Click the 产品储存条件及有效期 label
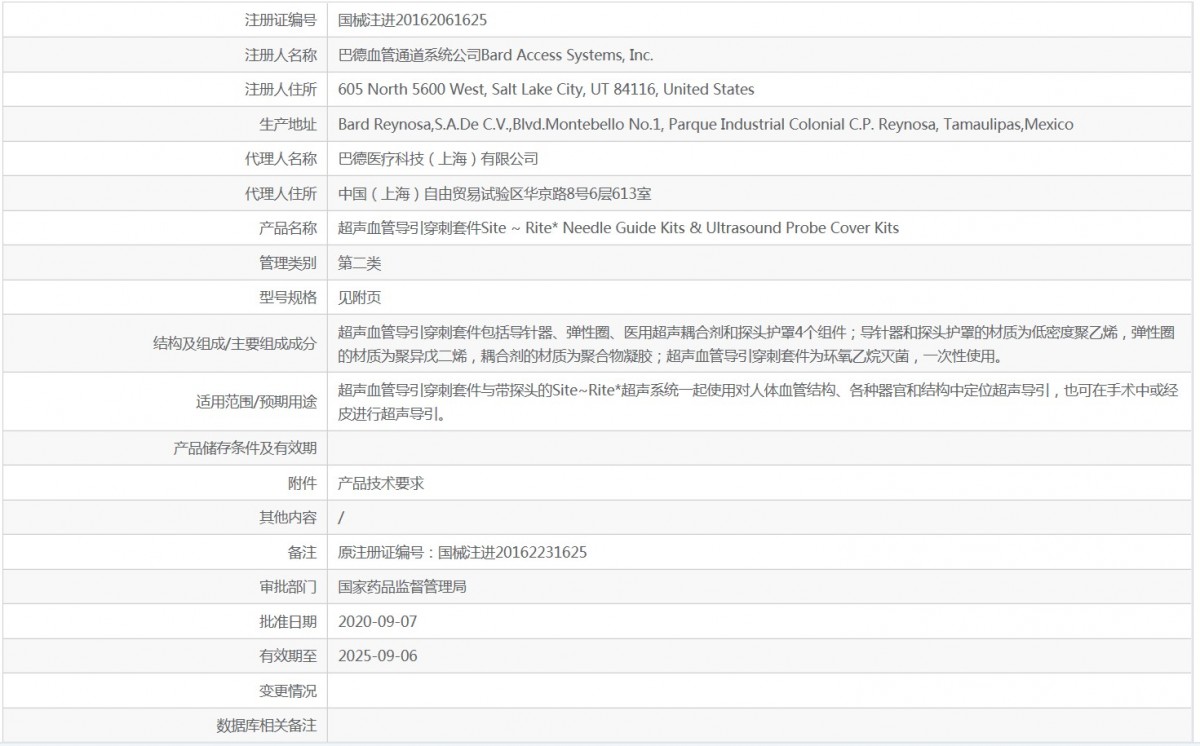Screen dimensions: 1200x746 click(x=245, y=448)
